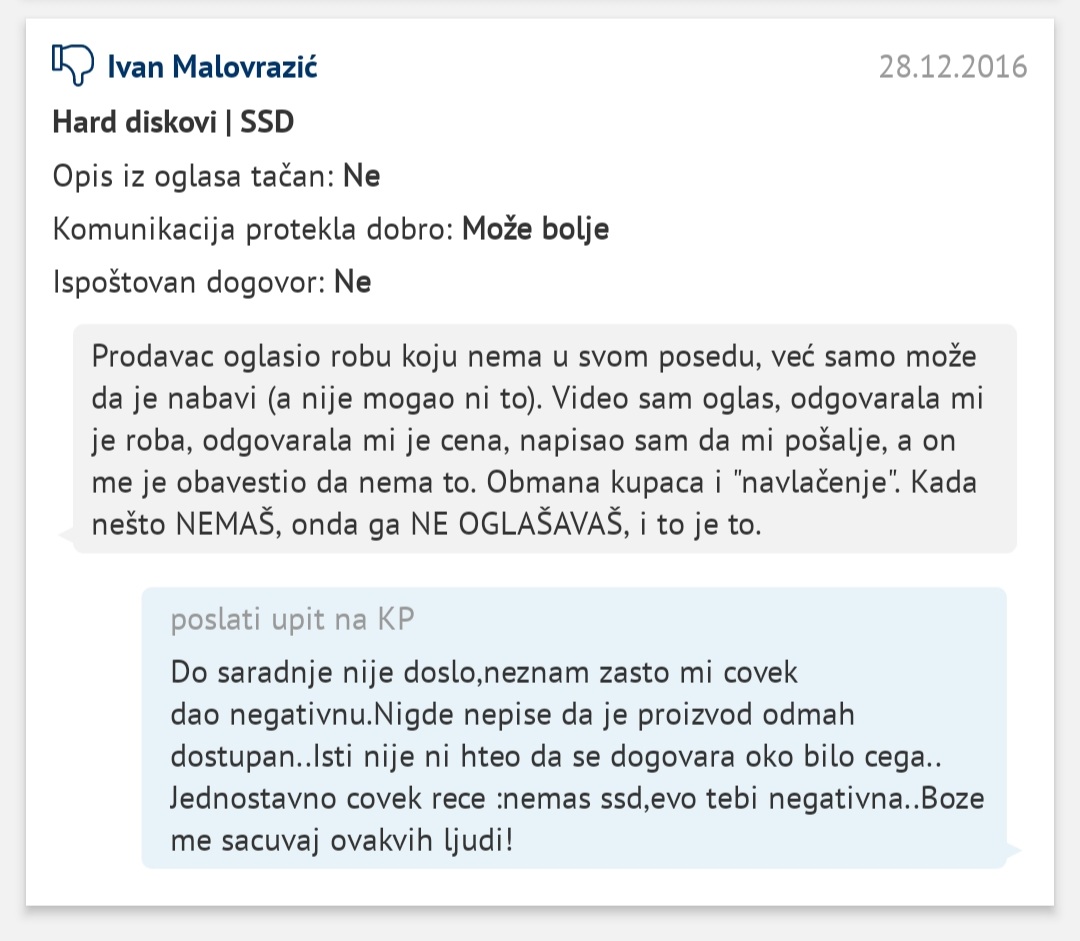Click the review date 28.12.2016
The image size is (1080, 941).
pos(953,67)
